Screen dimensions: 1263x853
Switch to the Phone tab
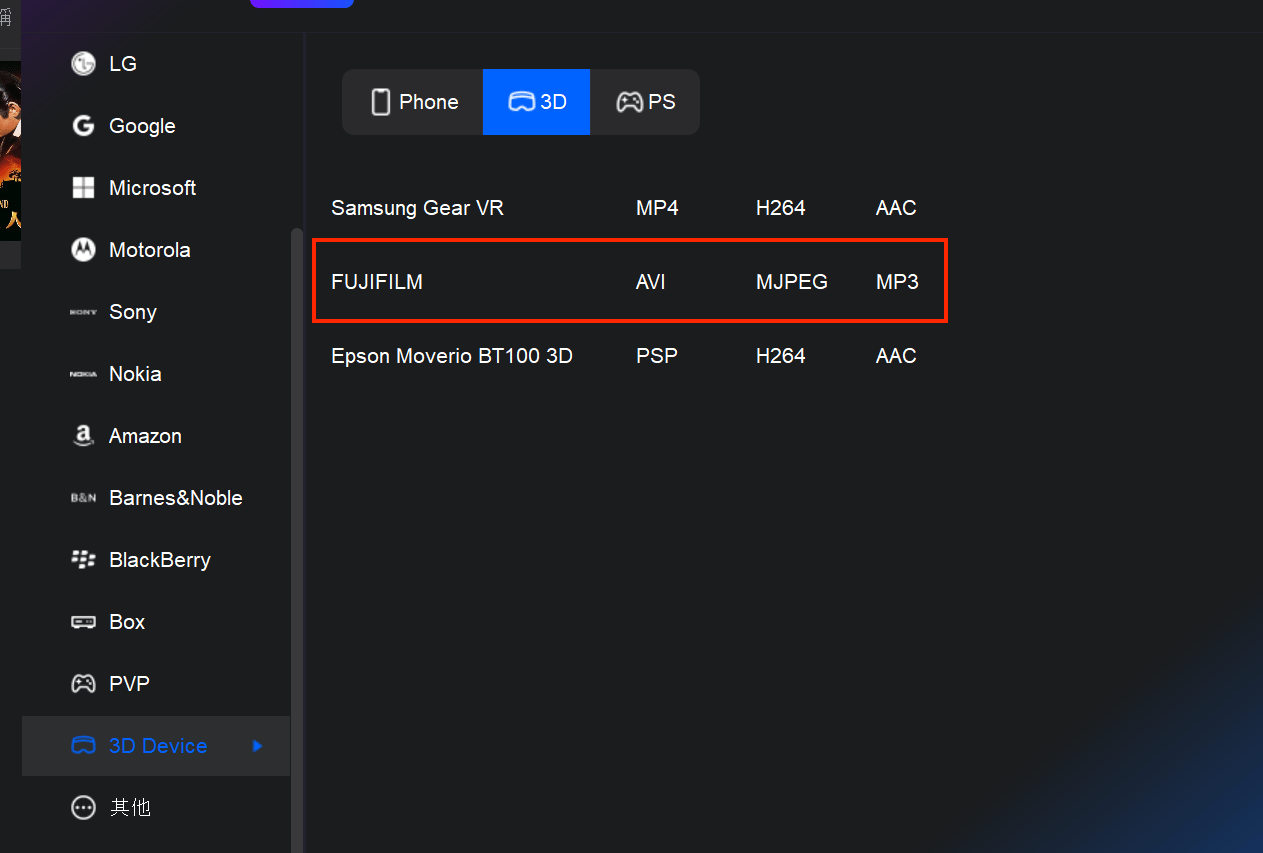click(x=413, y=102)
